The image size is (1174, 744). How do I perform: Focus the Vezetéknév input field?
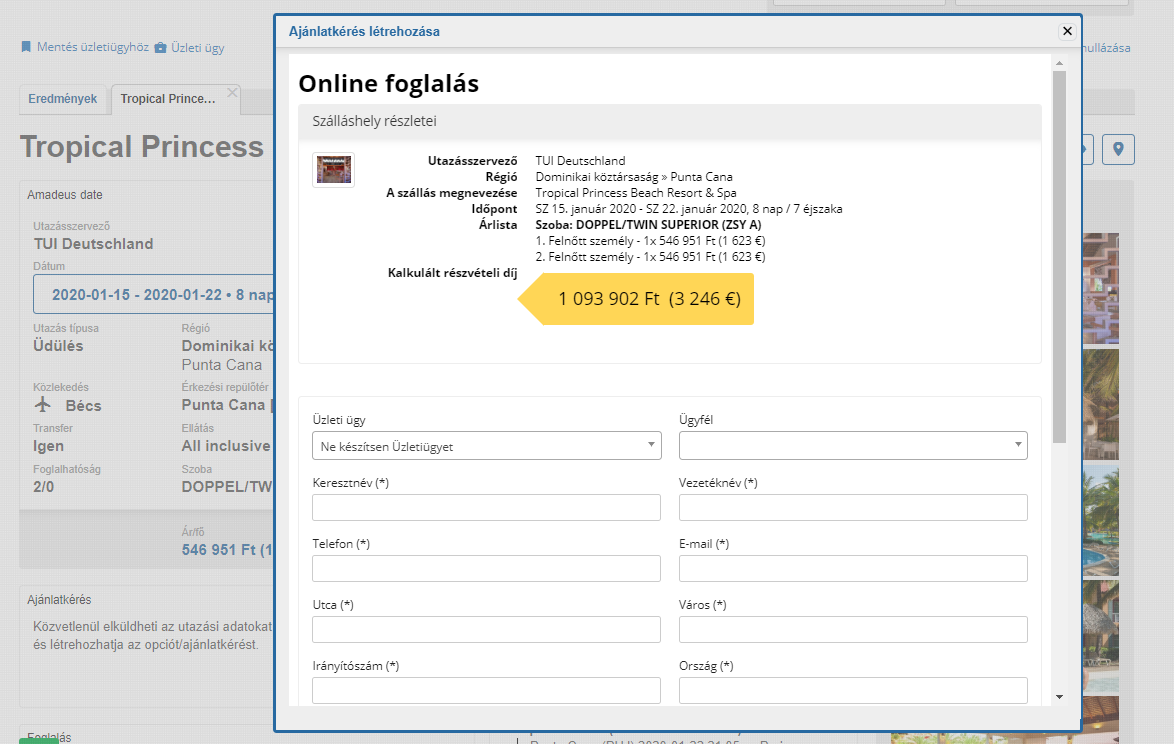pyautogui.click(x=853, y=507)
